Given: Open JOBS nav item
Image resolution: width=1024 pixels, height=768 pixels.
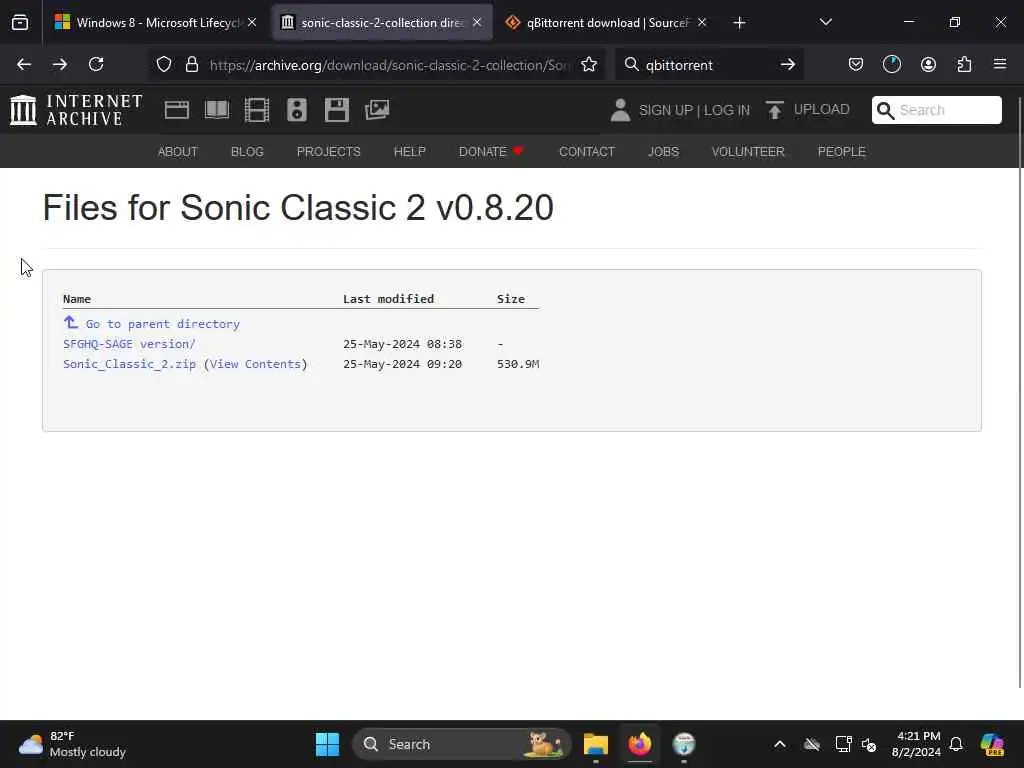Looking at the screenshot, I should 664,152.
